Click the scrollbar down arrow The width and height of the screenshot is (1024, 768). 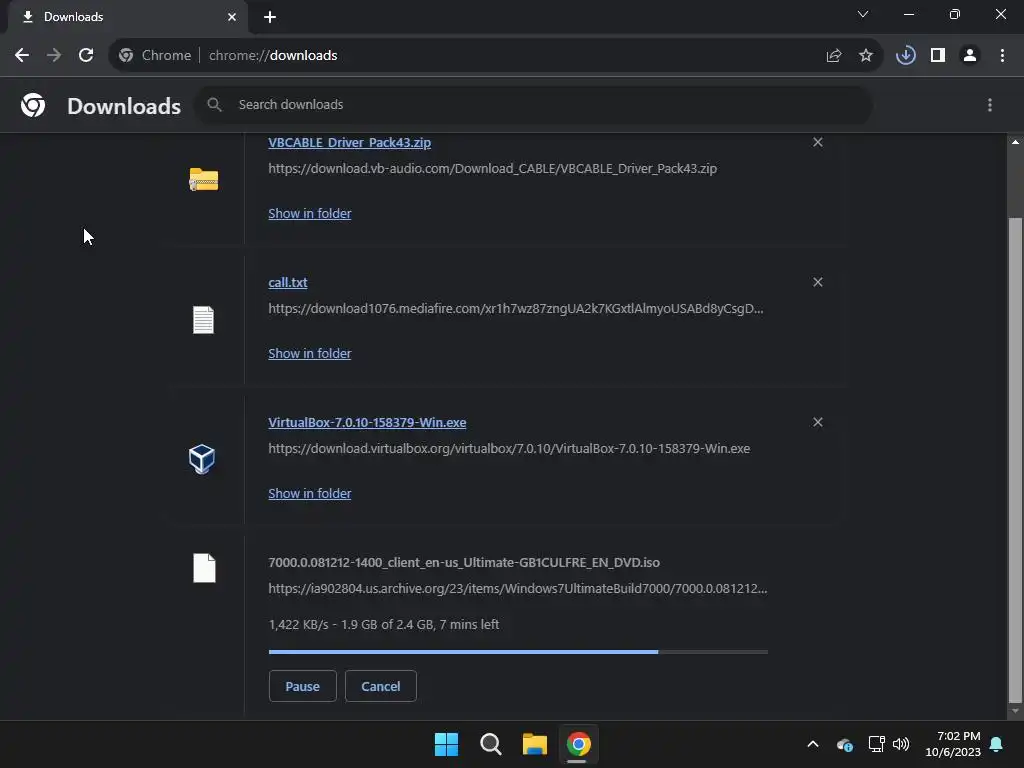point(1014,711)
